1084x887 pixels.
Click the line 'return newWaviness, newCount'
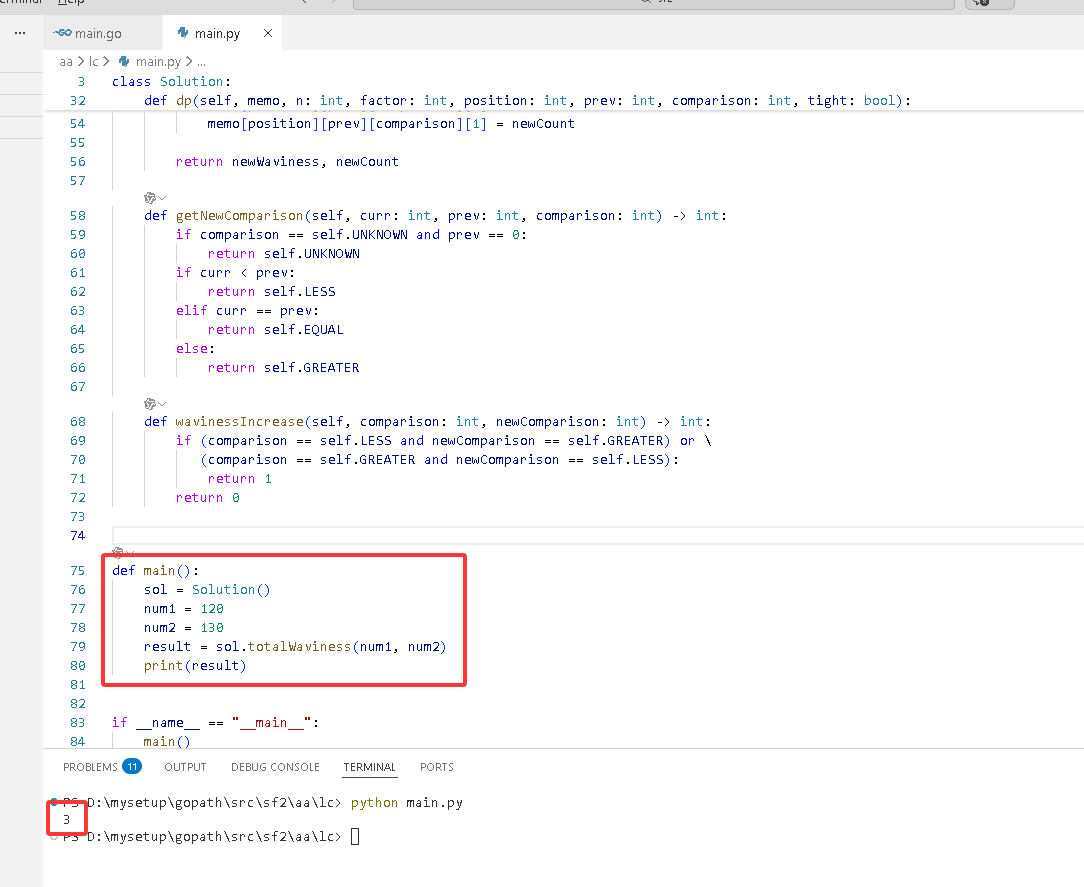(x=287, y=162)
